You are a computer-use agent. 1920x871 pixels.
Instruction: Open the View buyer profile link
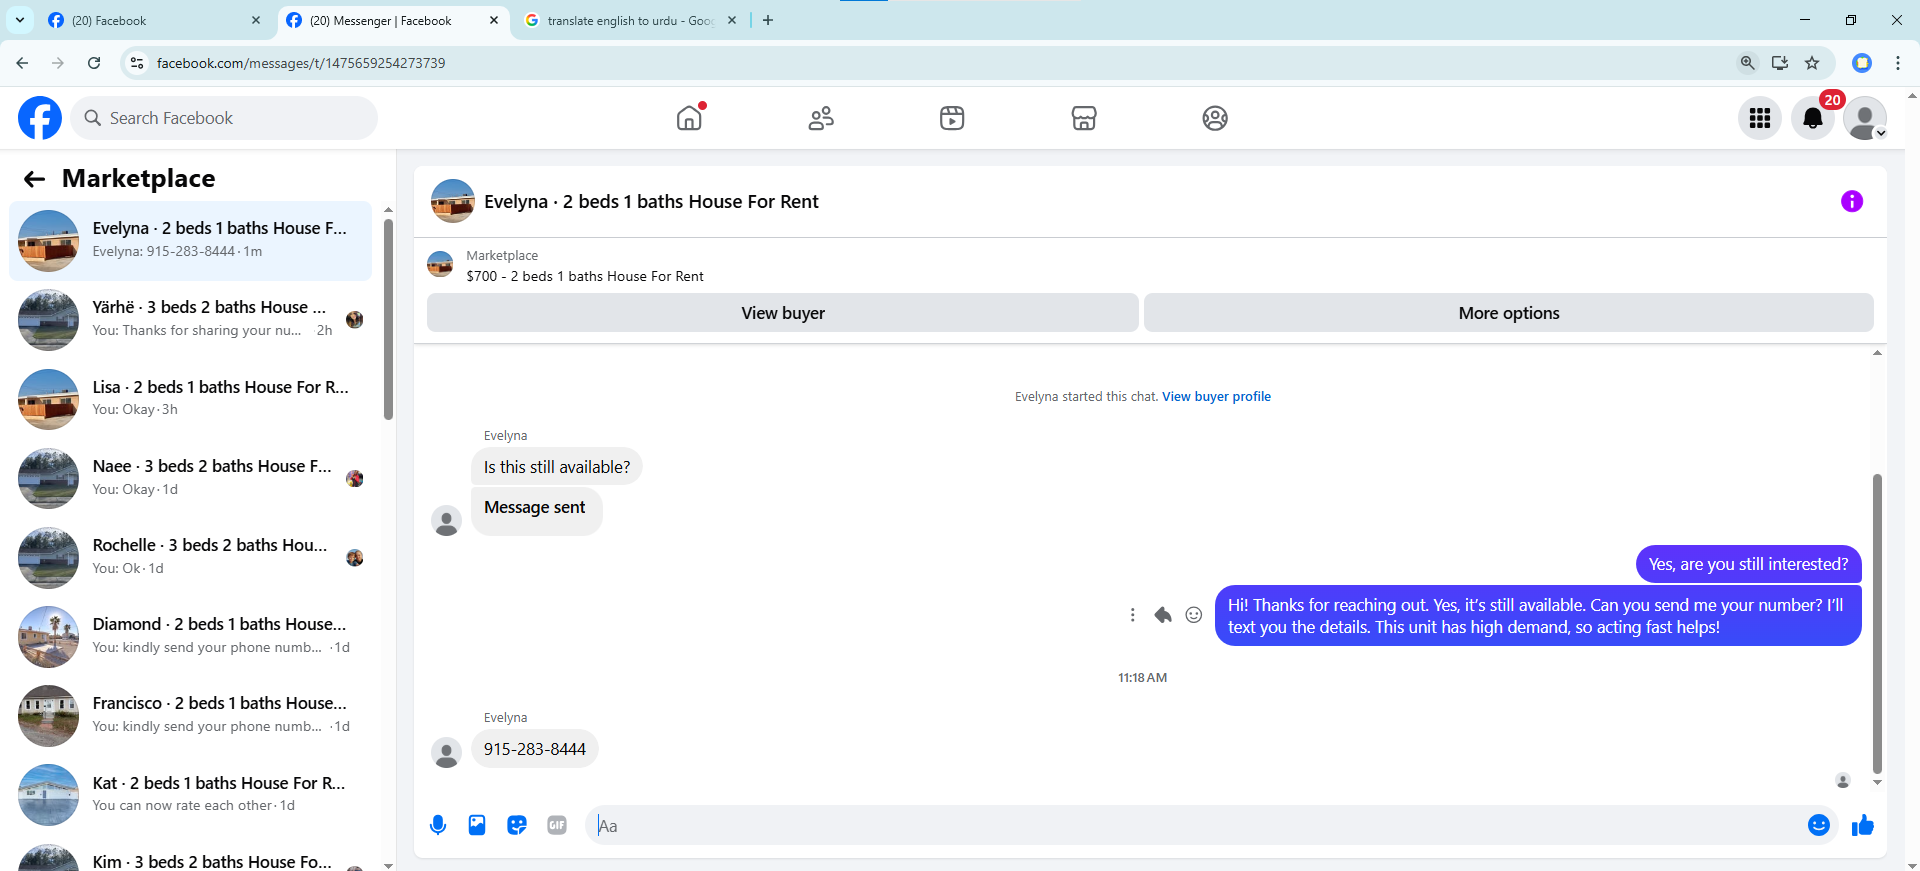pos(1216,397)
